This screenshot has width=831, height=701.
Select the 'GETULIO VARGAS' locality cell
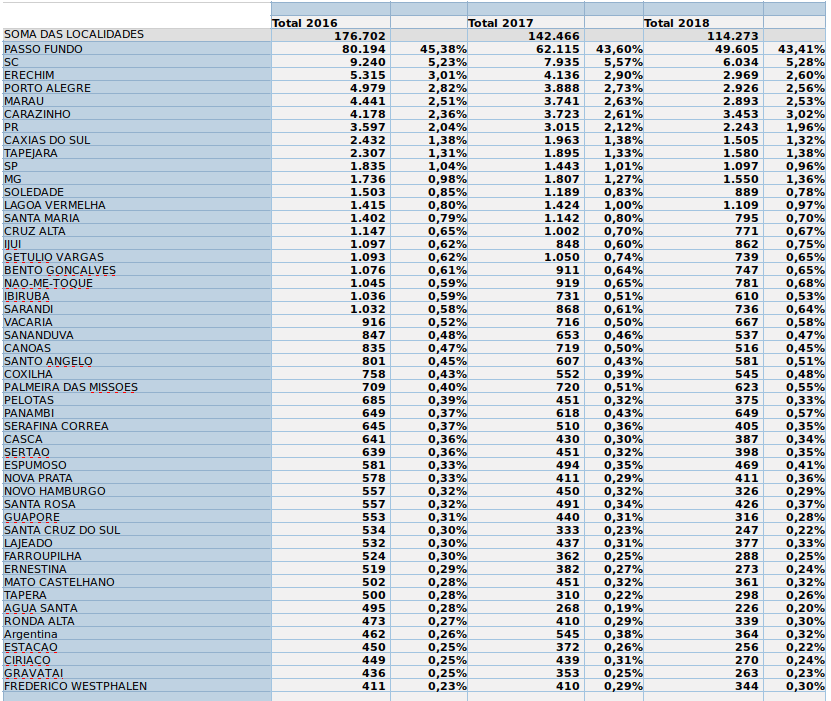click(x=54, y=257)
